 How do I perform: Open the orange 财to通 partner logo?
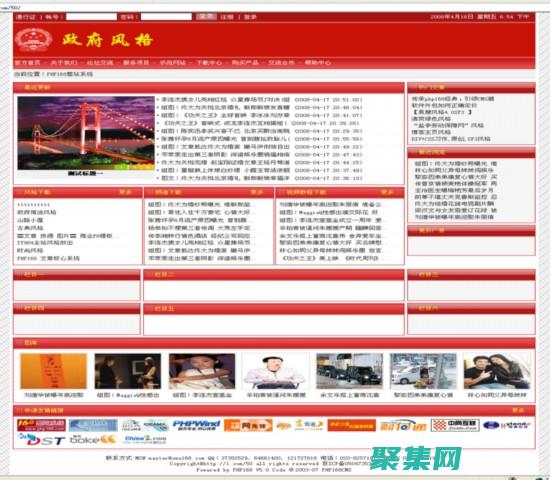point(403,425)
